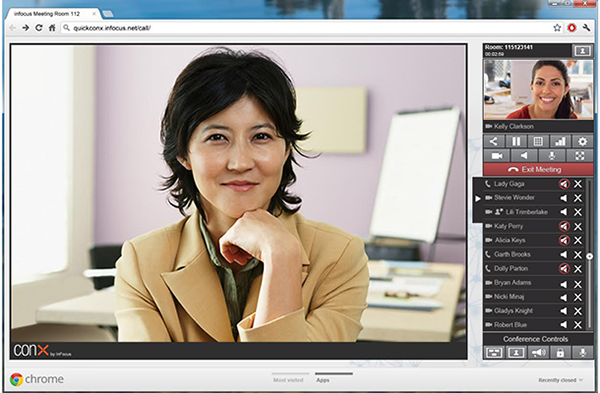Bookmark this page with the star
600x393 pixels.
pos(557,28)
